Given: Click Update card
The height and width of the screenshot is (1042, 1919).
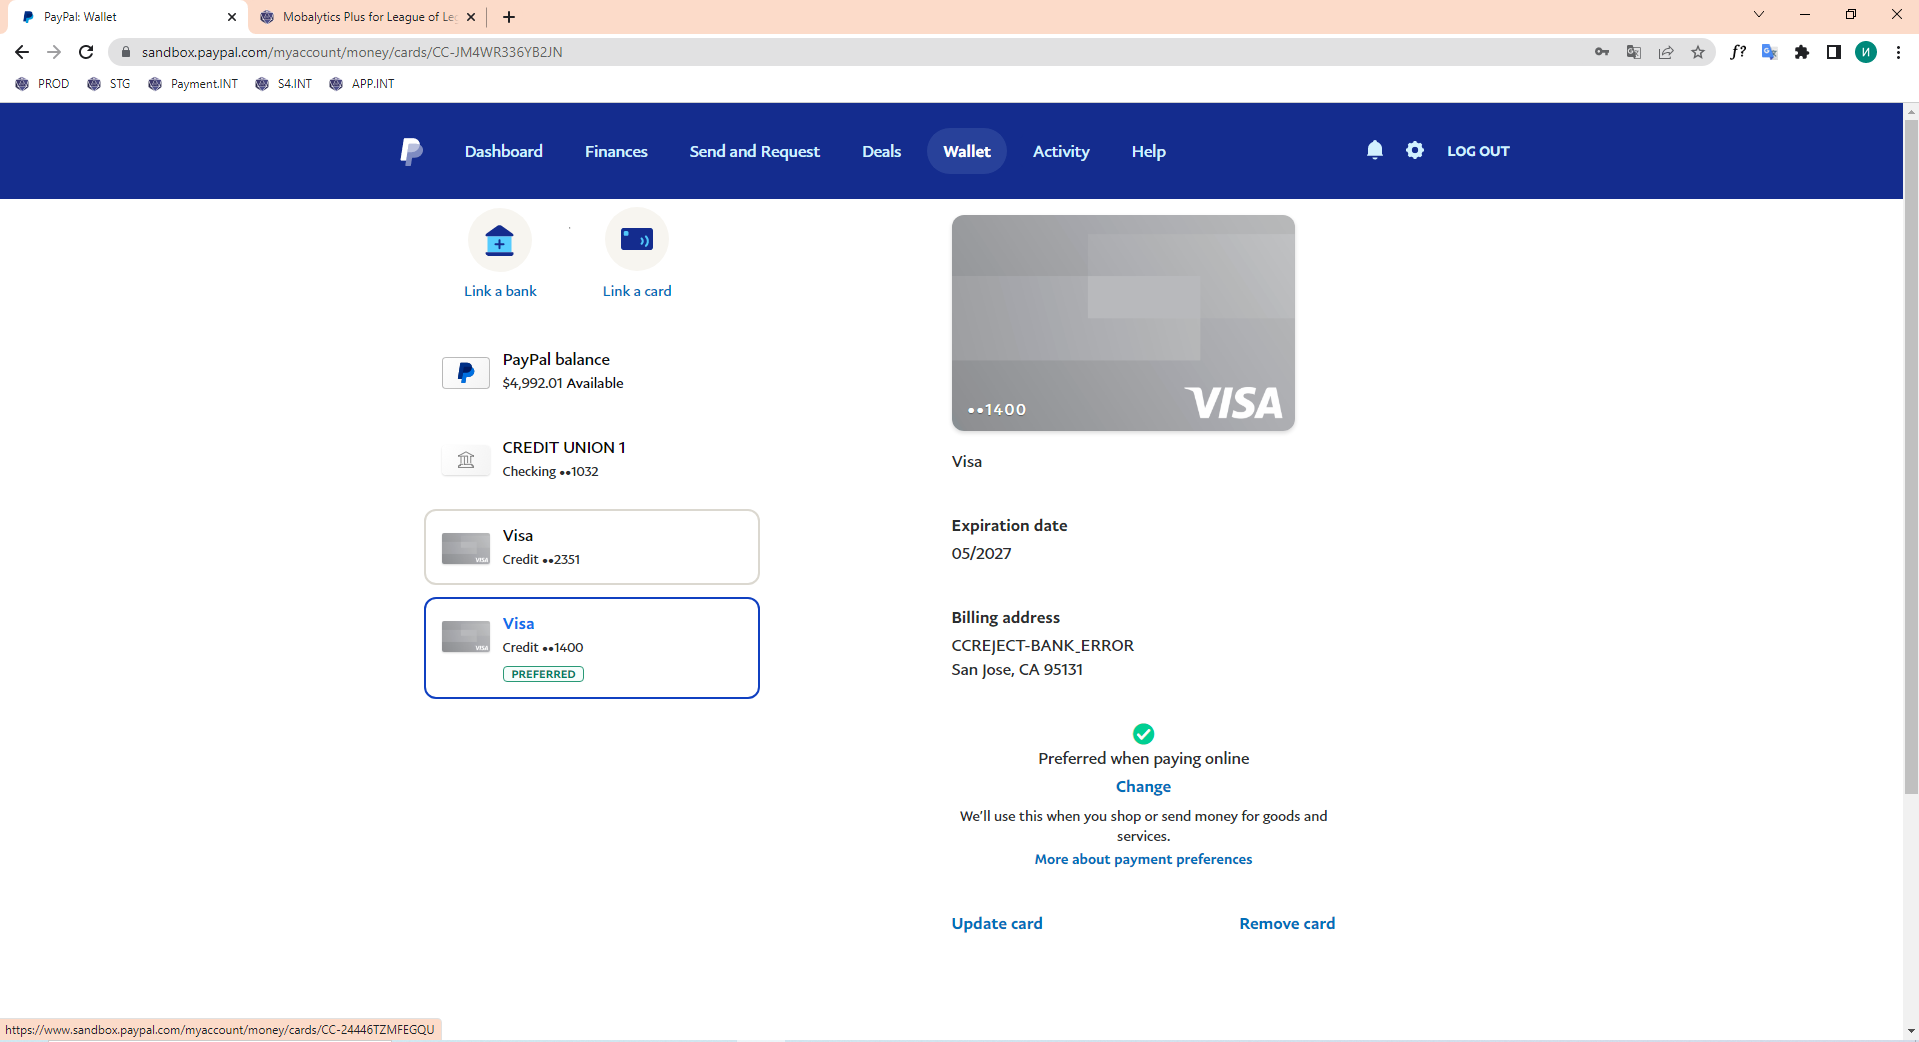Looking at the screenshot, I should click(997, 923).
